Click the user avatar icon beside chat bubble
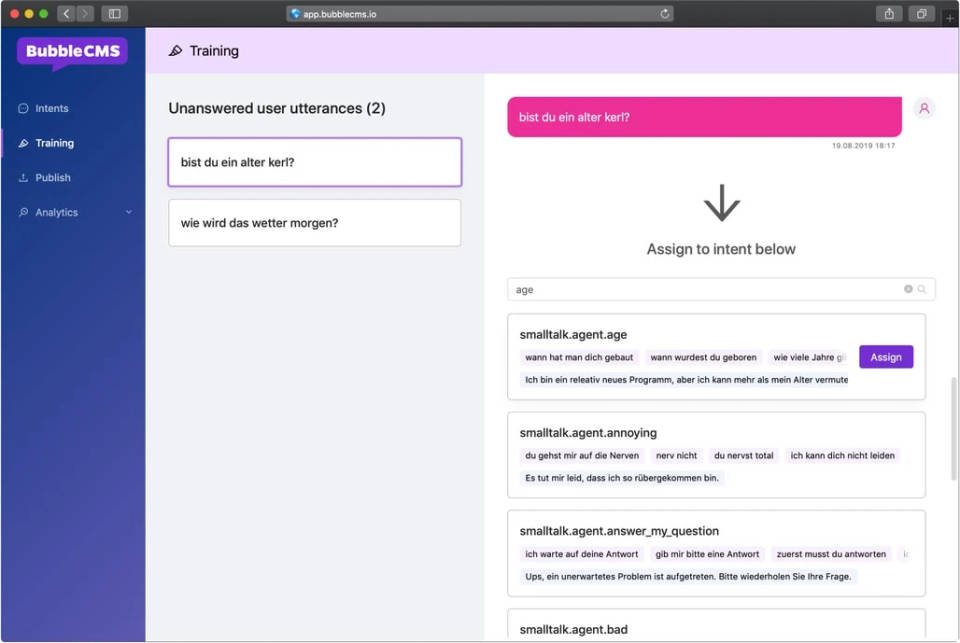The image size is (960, 643). tap(924, 109)
